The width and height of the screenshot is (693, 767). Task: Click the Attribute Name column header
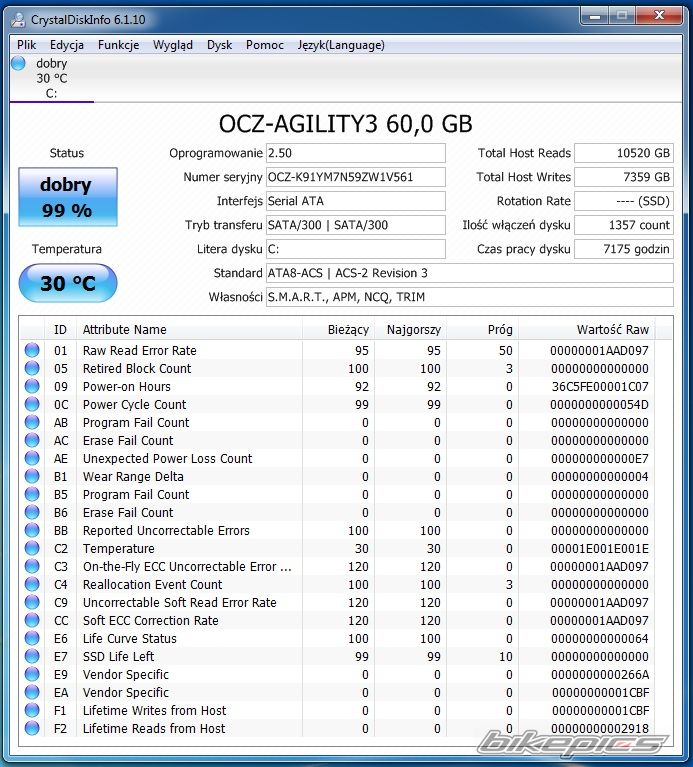coord(125,330)
